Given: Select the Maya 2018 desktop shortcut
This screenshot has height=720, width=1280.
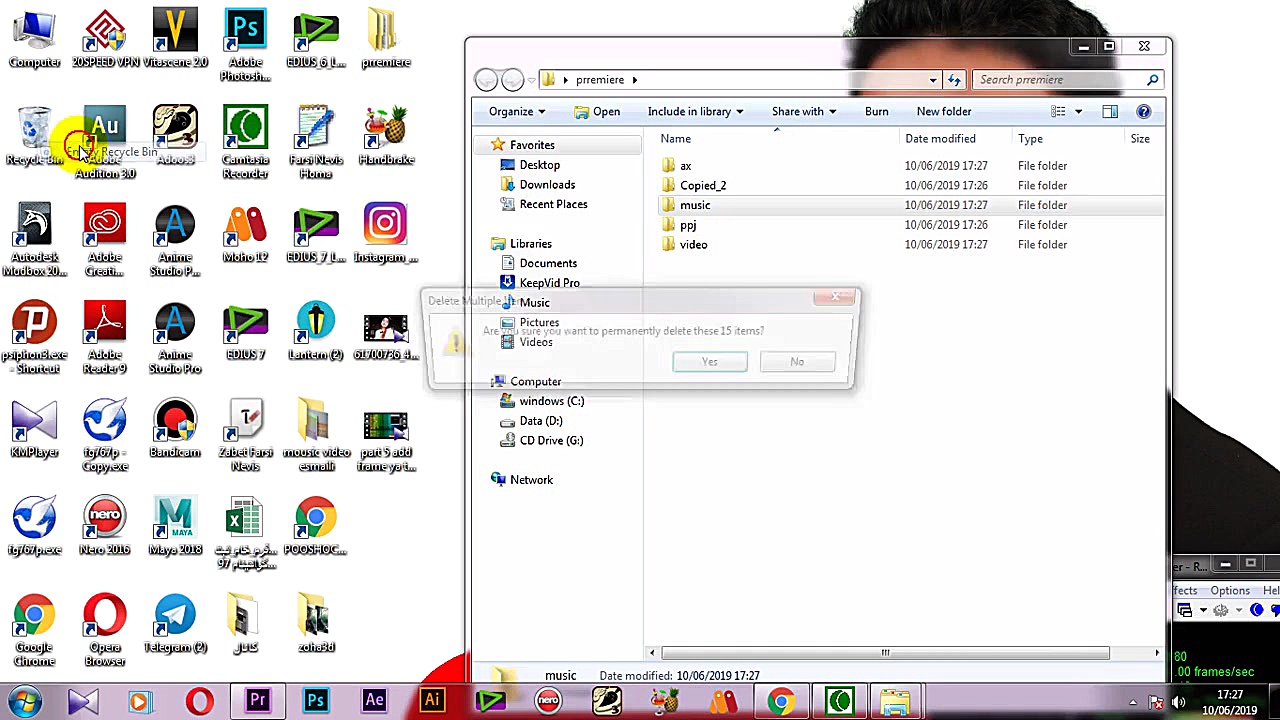Looking at the screenshot, I should (175, 526).
